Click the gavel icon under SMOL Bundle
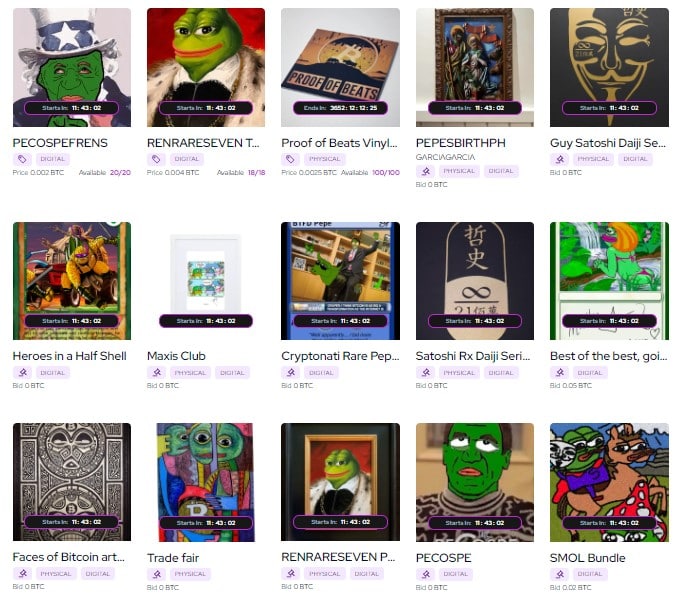Viewport: 682px width, 598px height. click(x=560, y=575)
